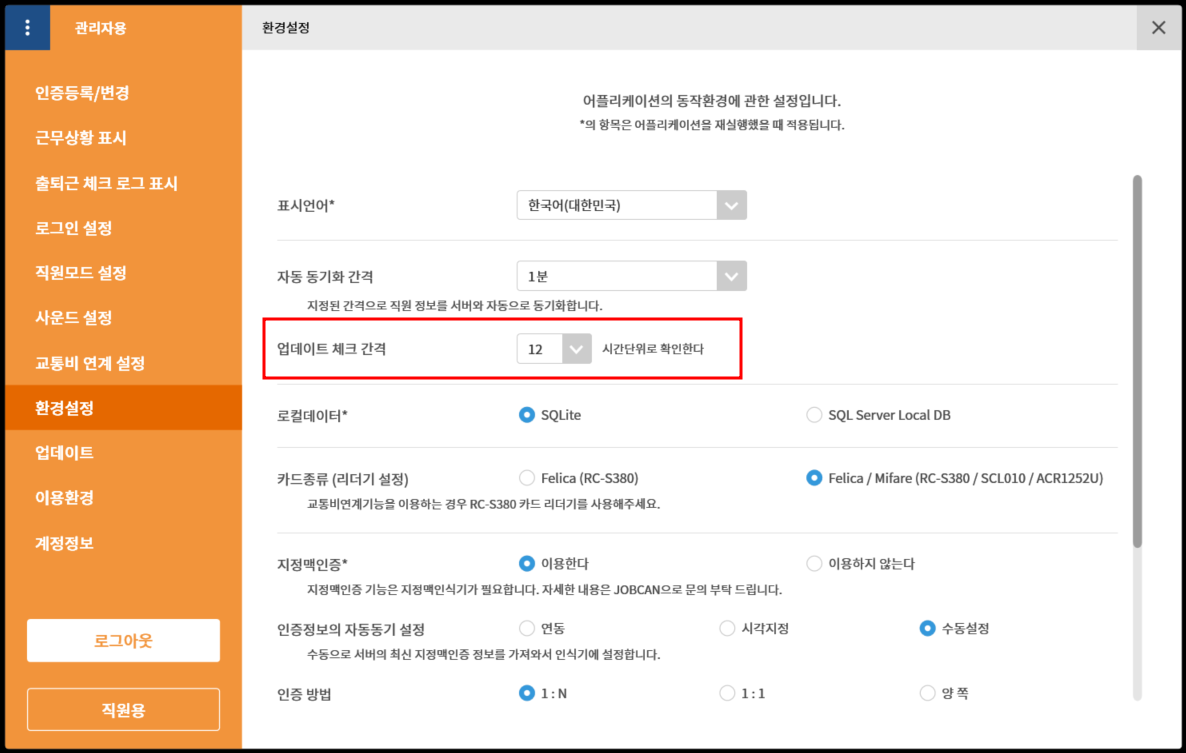
Task: Switch to 직원용 mode button
Action: (x=123, y=710)
